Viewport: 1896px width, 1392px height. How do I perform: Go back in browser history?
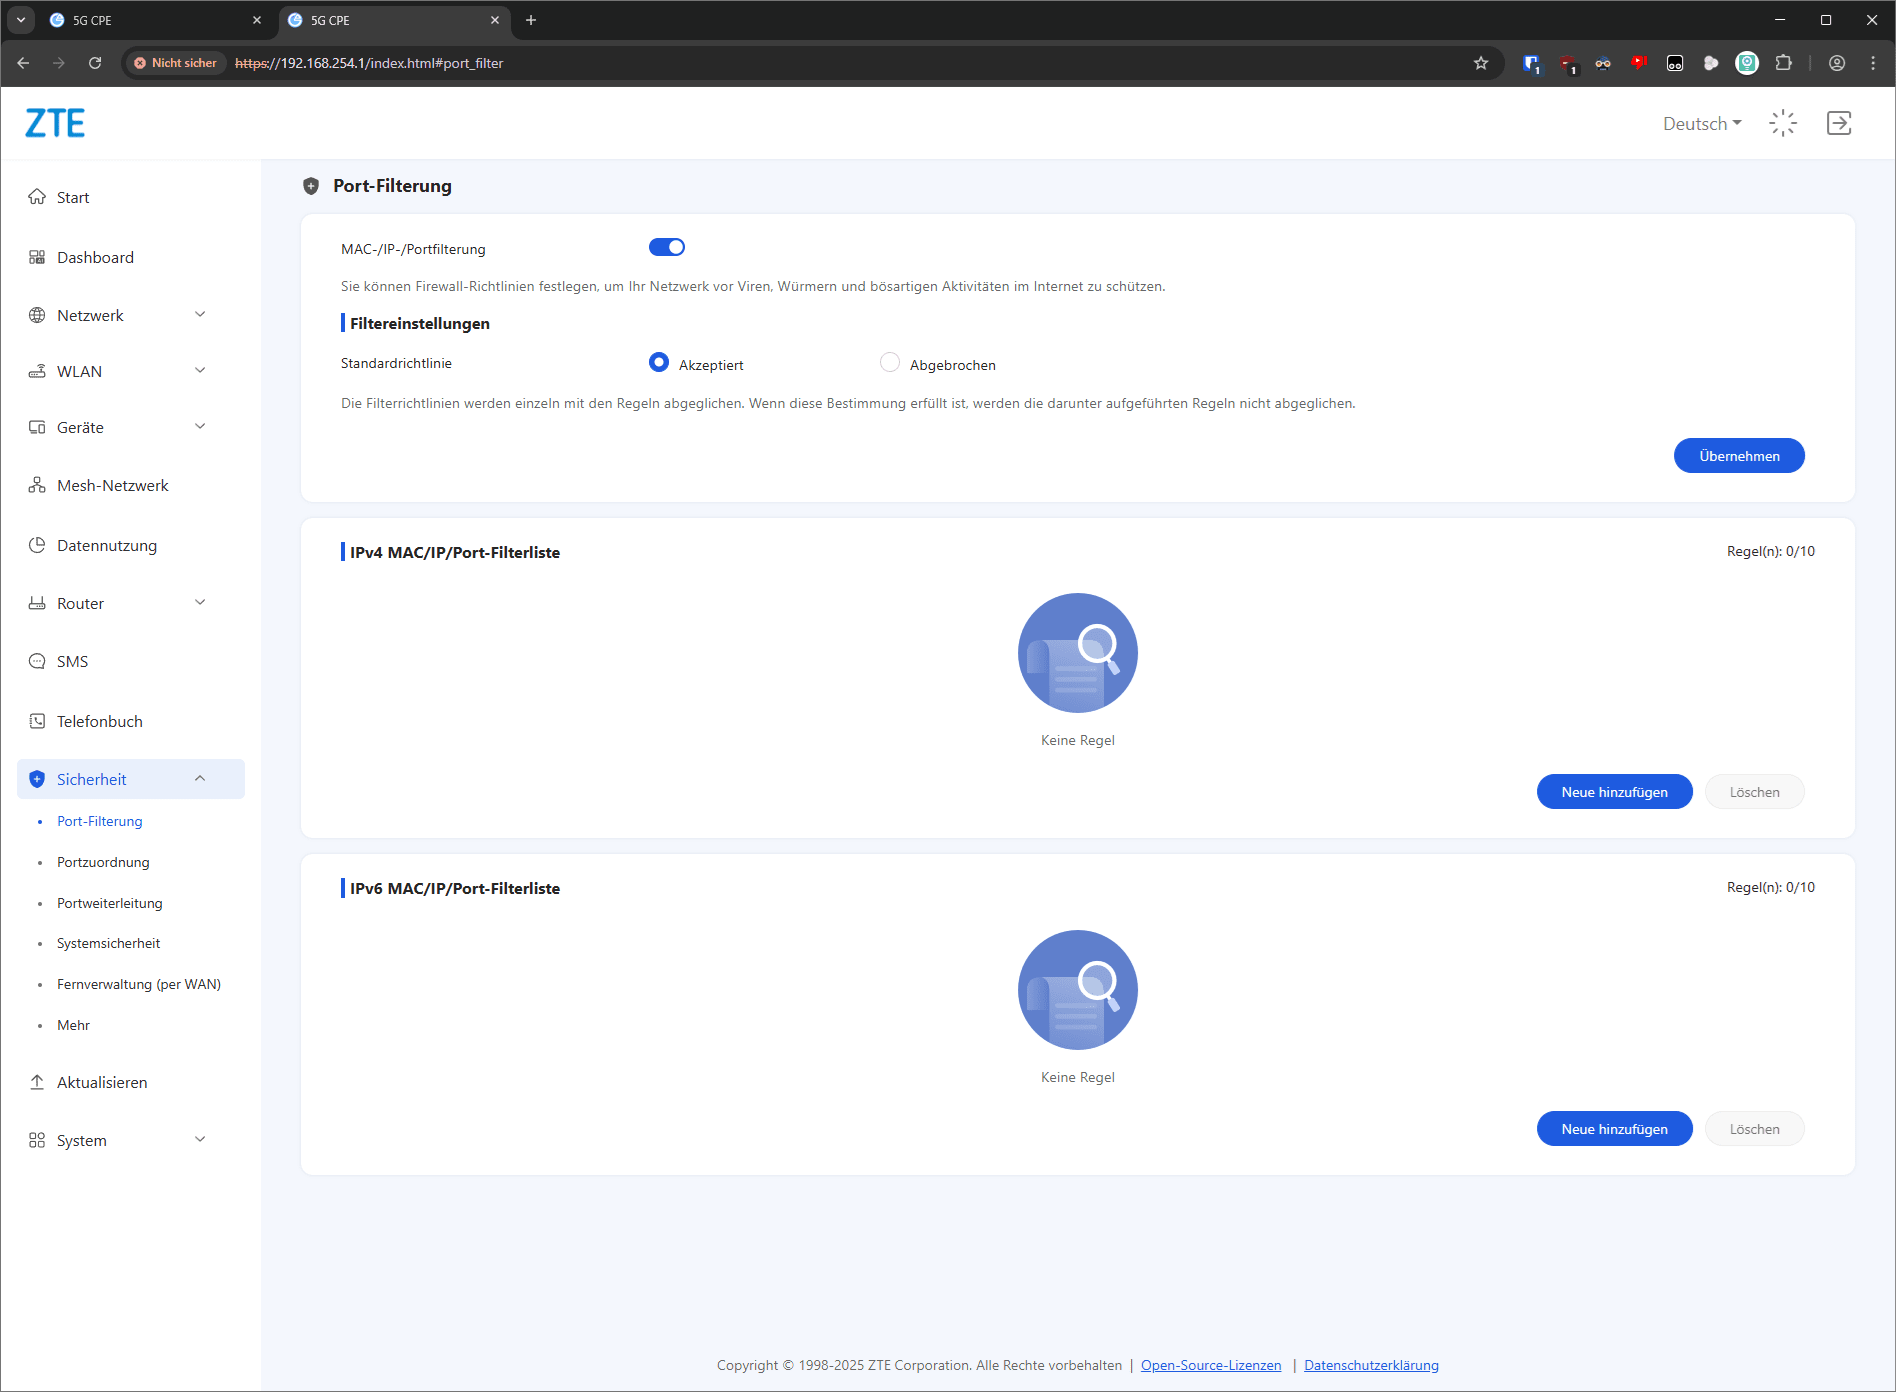pos(23,63)
